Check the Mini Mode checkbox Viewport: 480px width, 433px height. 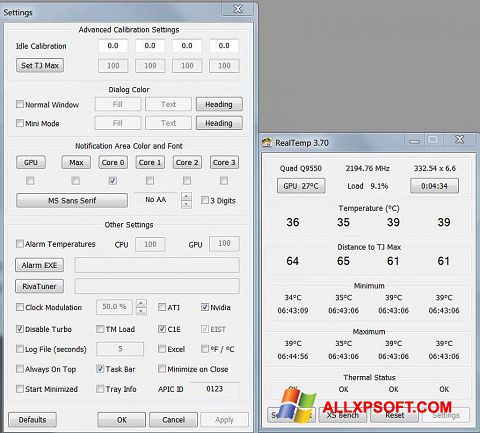(20, 123)
